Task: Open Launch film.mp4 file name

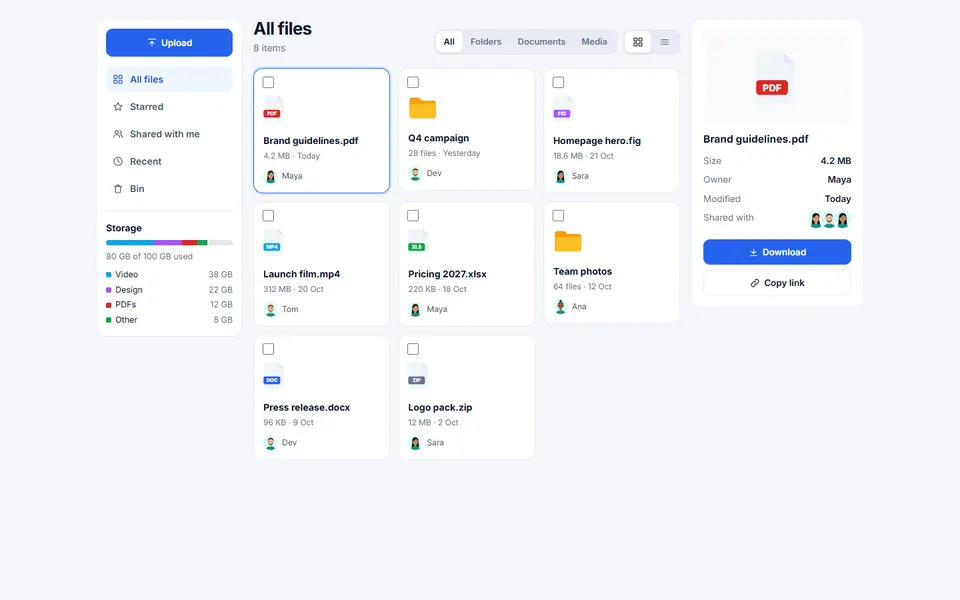Action: click(x=301, y=274)
